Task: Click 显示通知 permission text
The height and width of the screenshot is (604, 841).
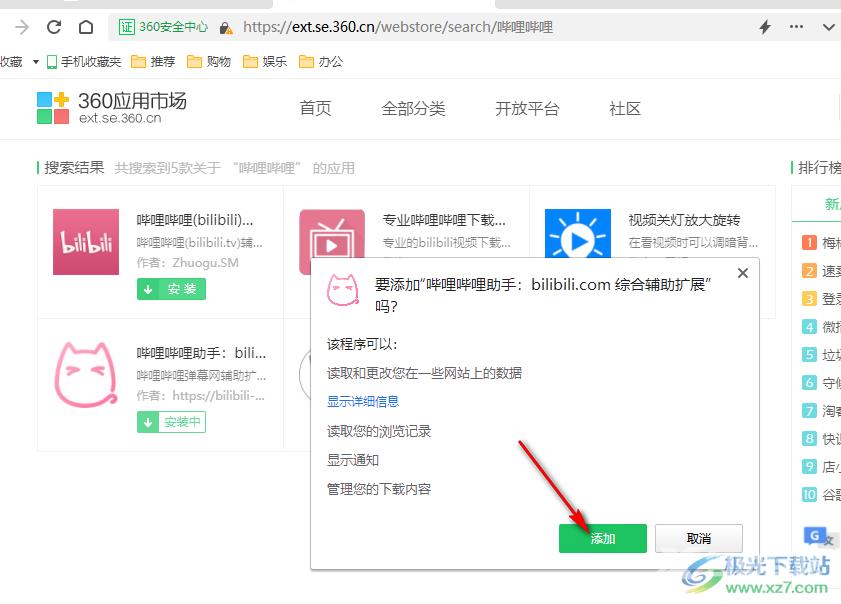Action: coord(353,460)
